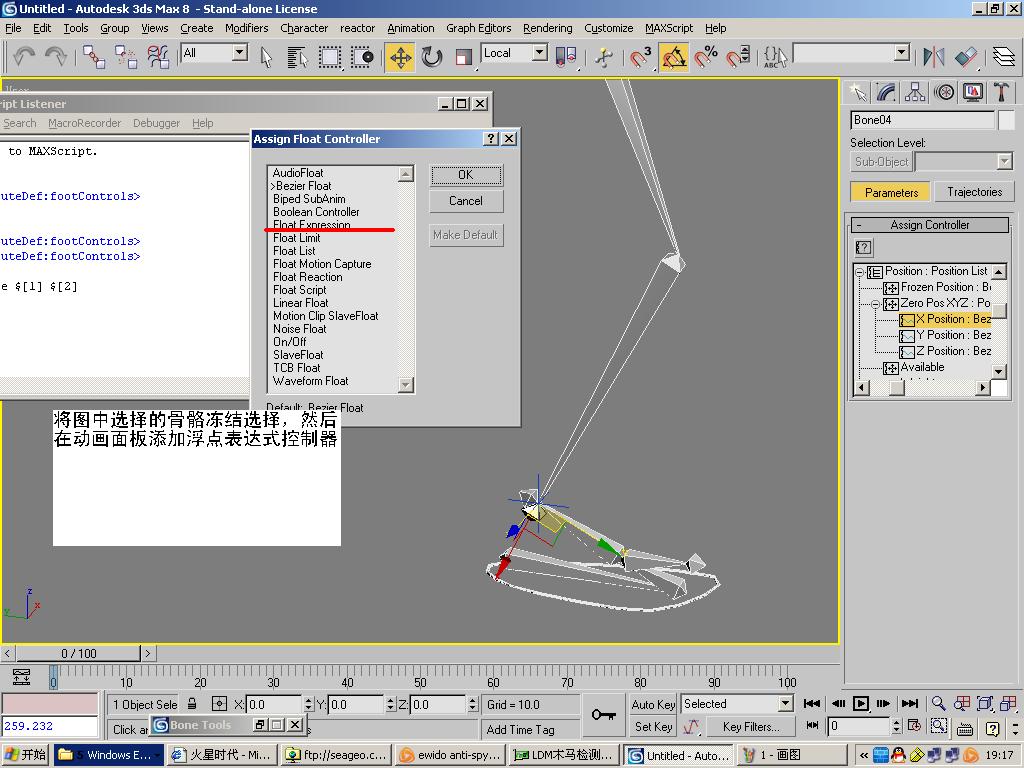
Task: Activate Bind to Space Warp tool
Action: tap(158, 57)
